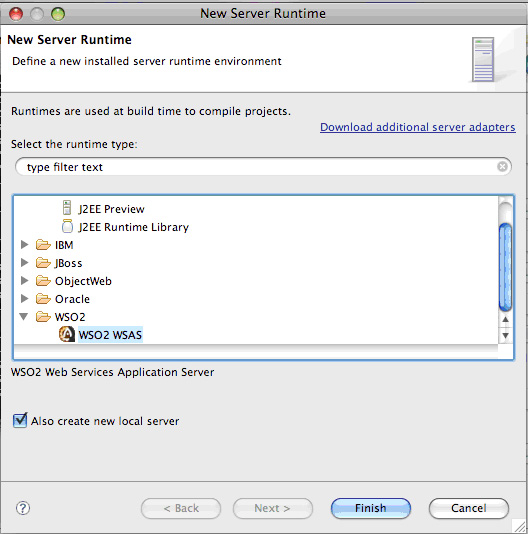Viewport: 528px width, 534px height.
Task: Select the J2EE Preview server icon
Action: click(x=67, y=208)
